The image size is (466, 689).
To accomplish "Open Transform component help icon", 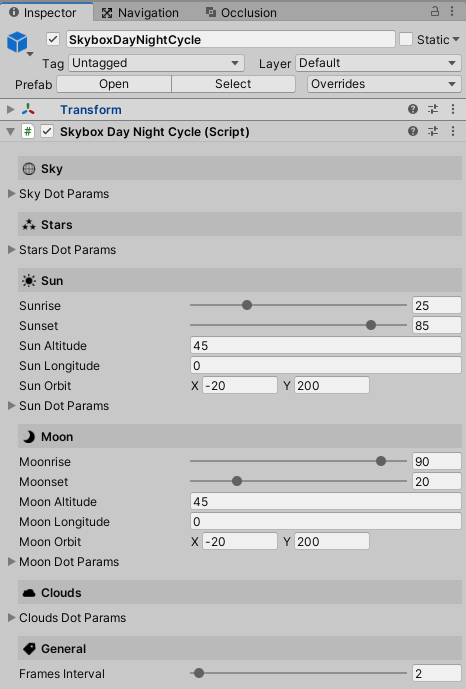I will [x=412, y=109].
